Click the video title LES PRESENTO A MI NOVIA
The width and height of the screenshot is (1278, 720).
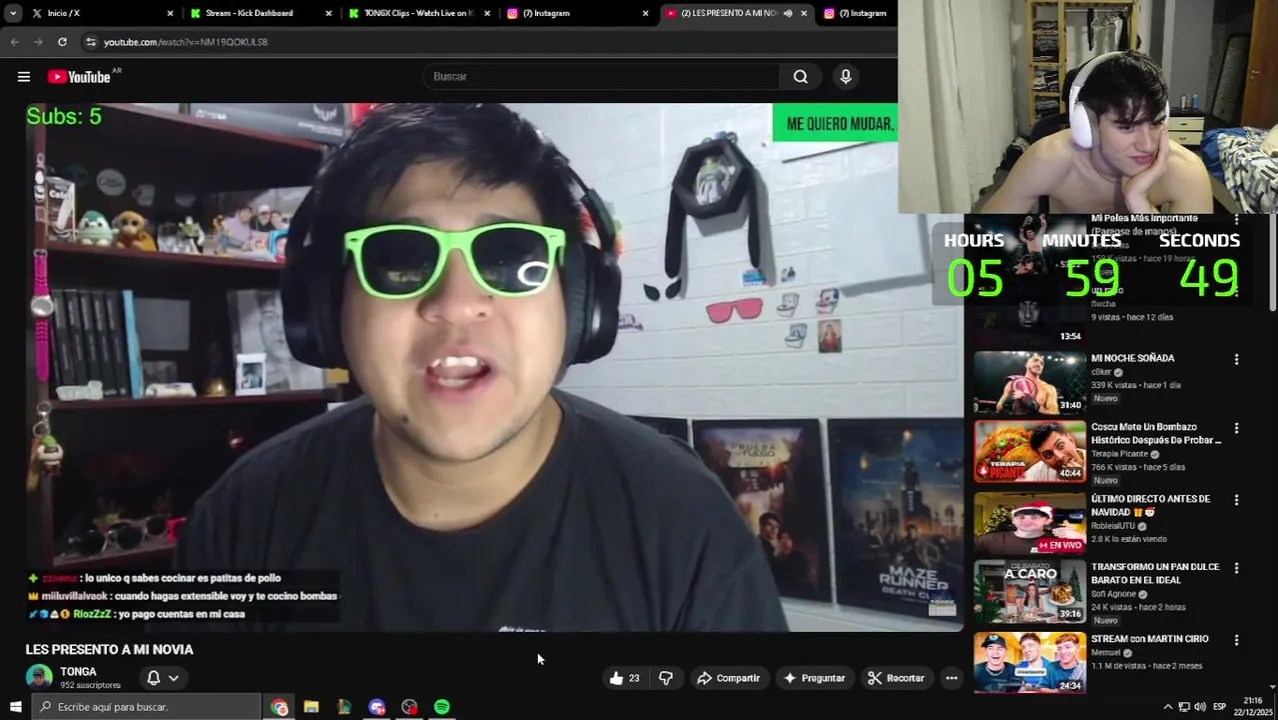(x=109, y=649)
